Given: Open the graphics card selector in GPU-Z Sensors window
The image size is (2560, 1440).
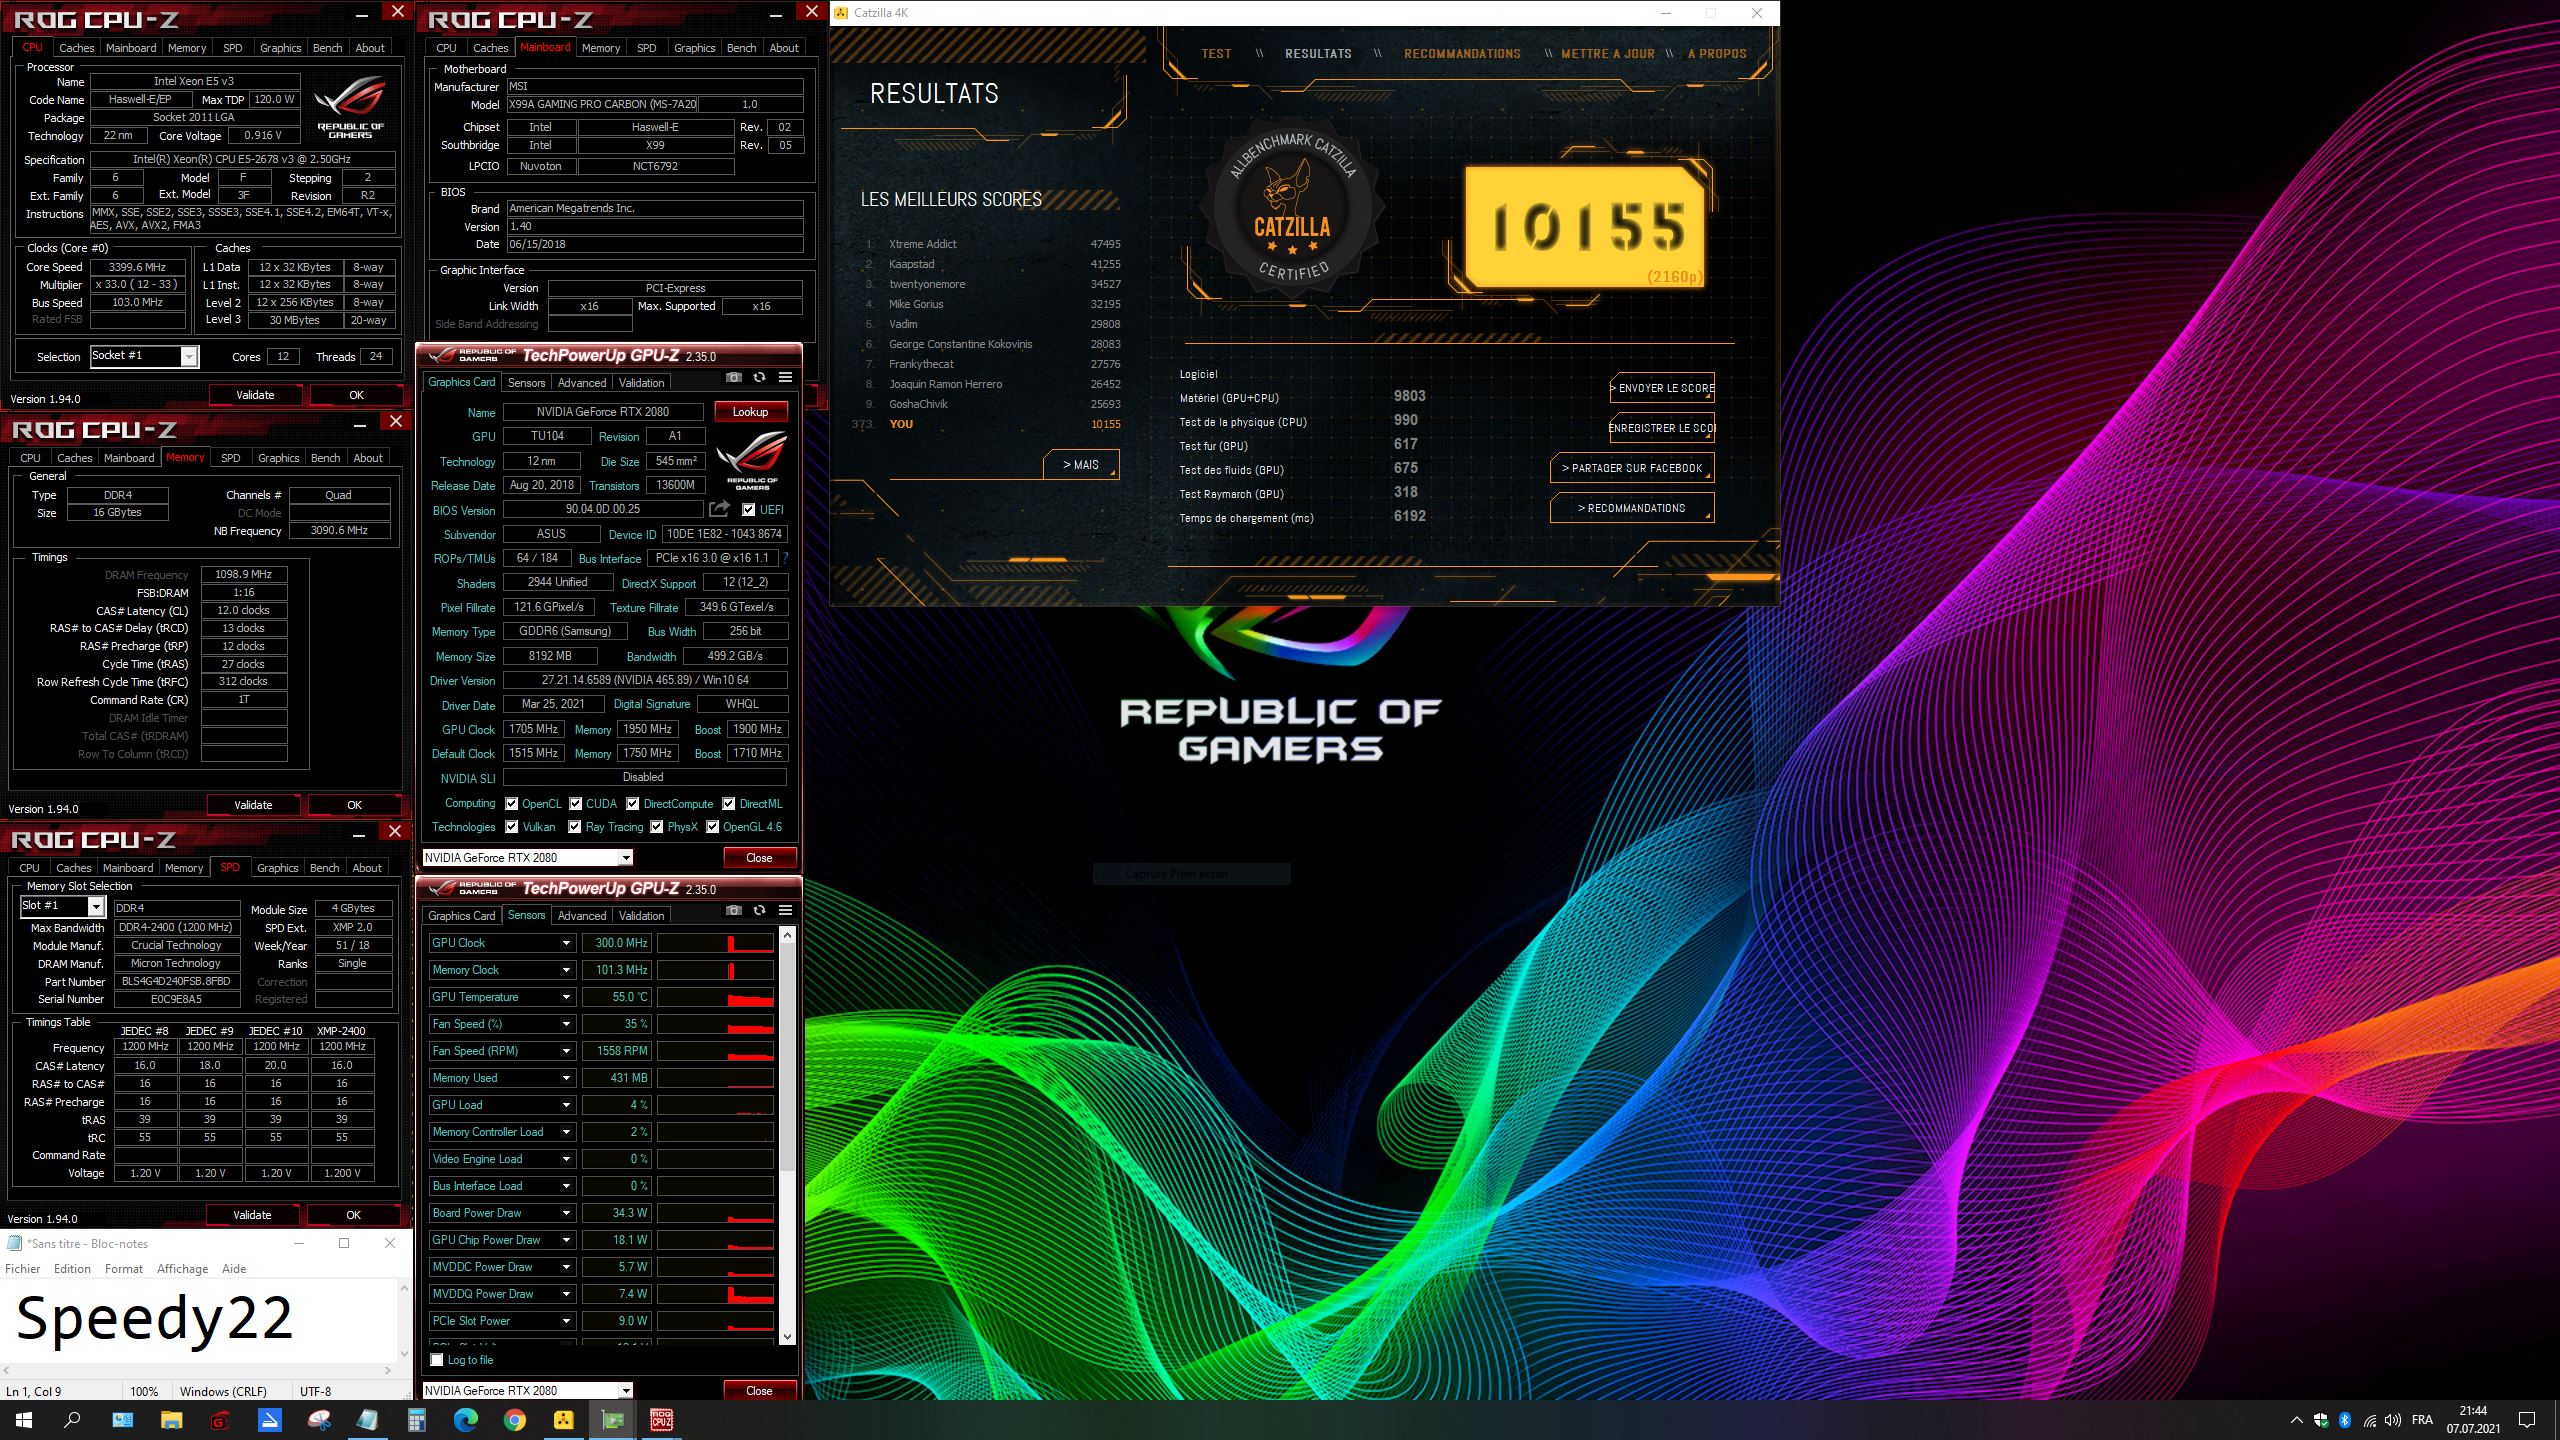Looking at the screenshot, I should point(527,1391).
